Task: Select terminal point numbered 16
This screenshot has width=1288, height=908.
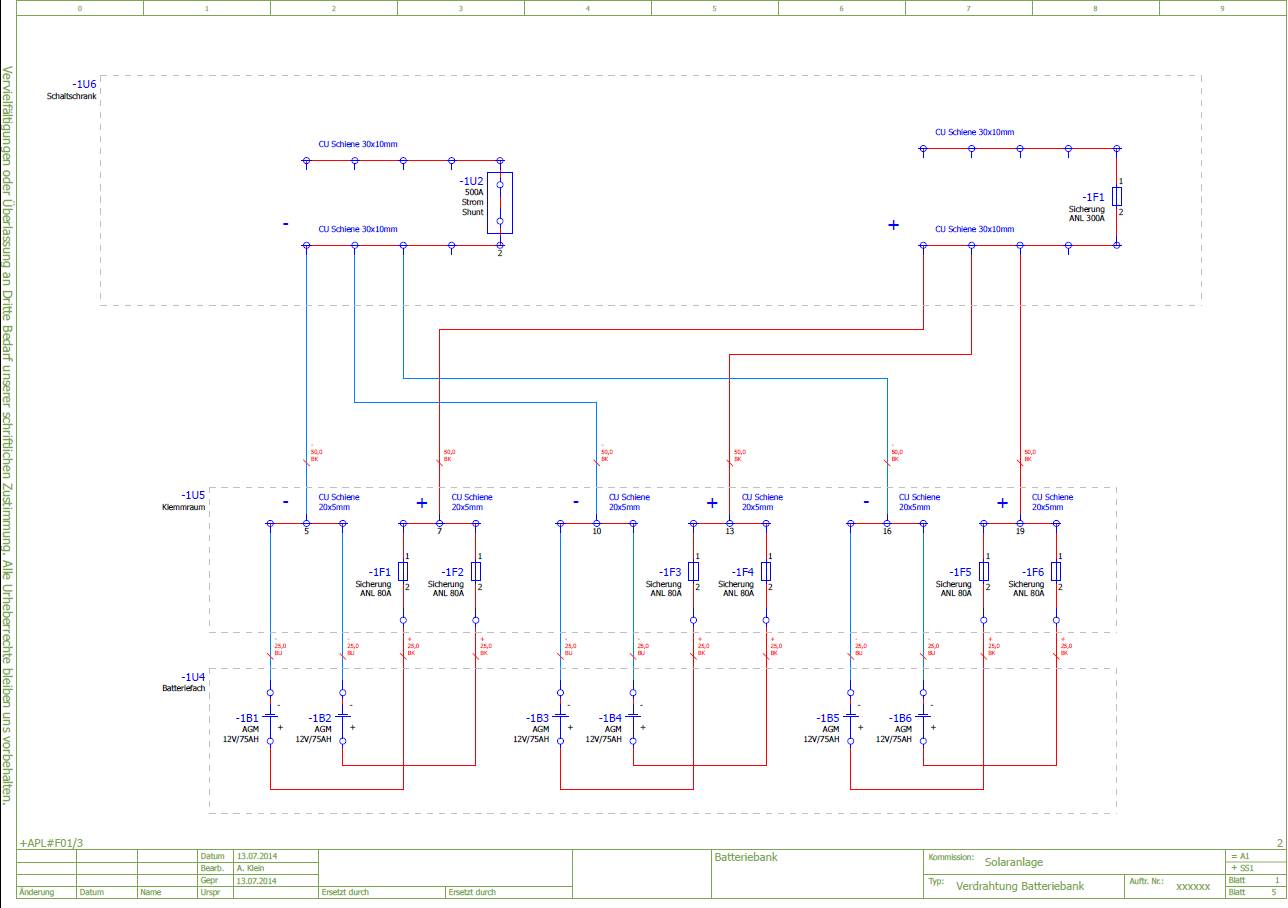Action: [886, 523]
